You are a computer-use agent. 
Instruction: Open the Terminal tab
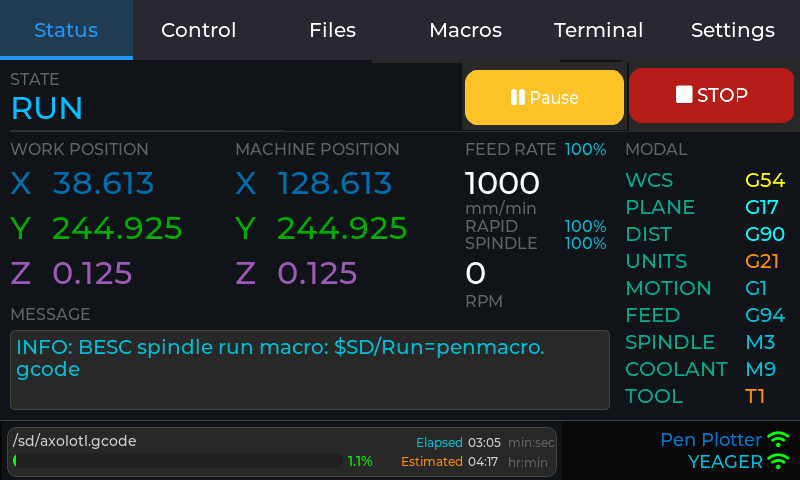[598, 30]
